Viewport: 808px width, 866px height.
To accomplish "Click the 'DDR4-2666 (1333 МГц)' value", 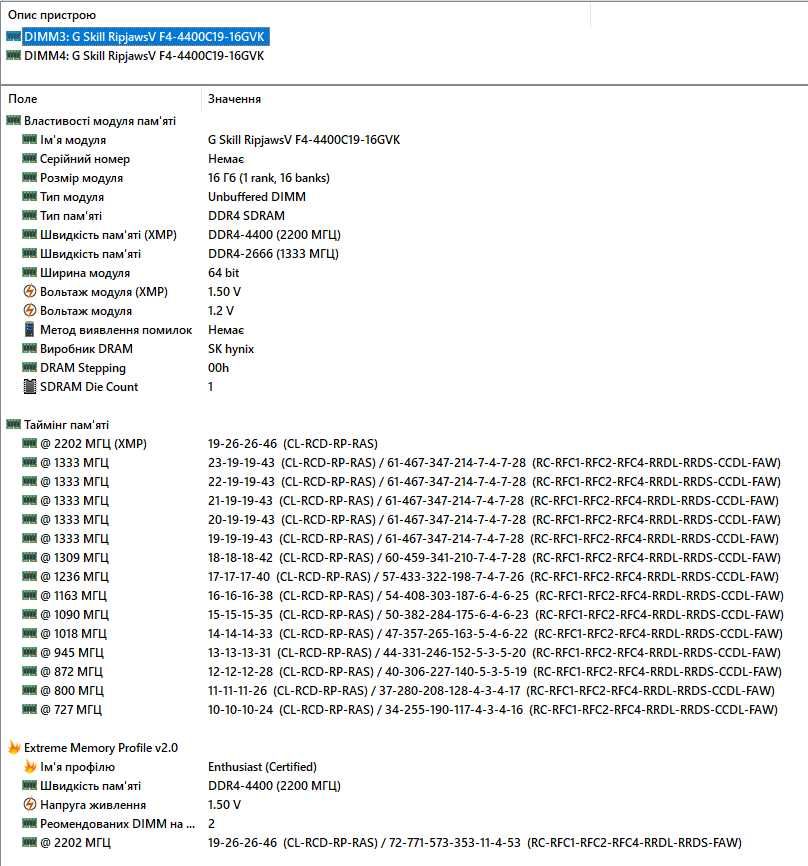I will tap(273, 254).
